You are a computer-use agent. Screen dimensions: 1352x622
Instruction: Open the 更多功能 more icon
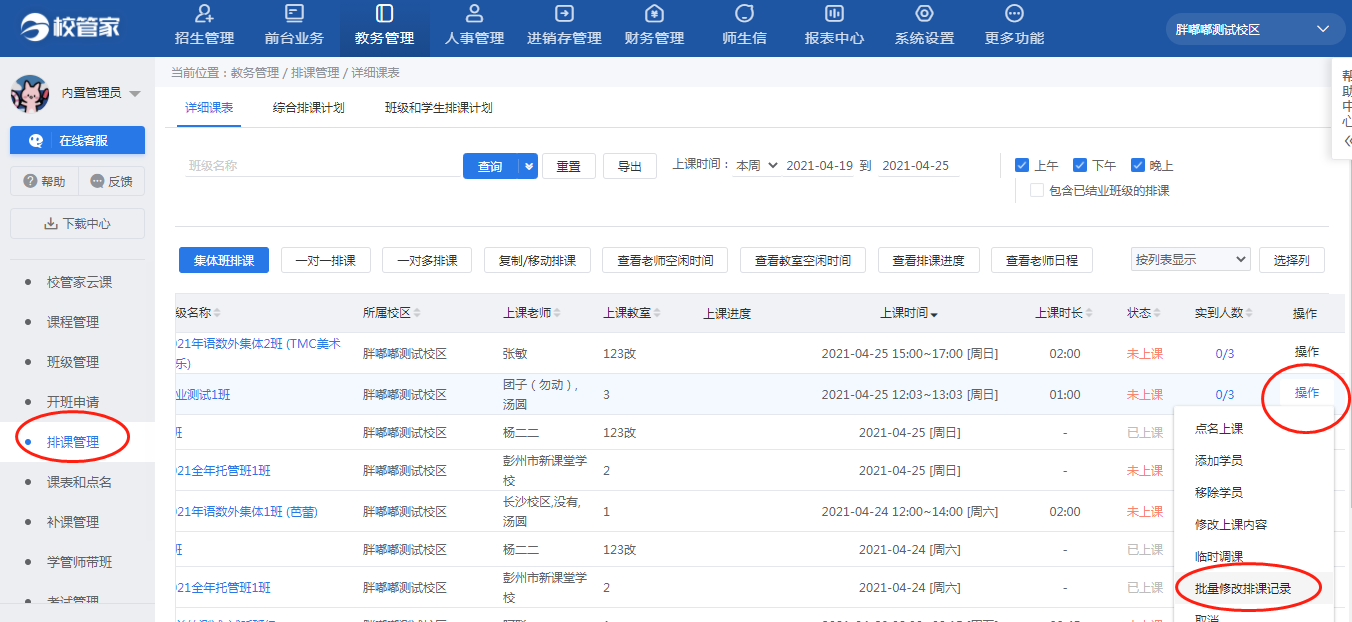pyautogui.click(x=1014, y=14)
